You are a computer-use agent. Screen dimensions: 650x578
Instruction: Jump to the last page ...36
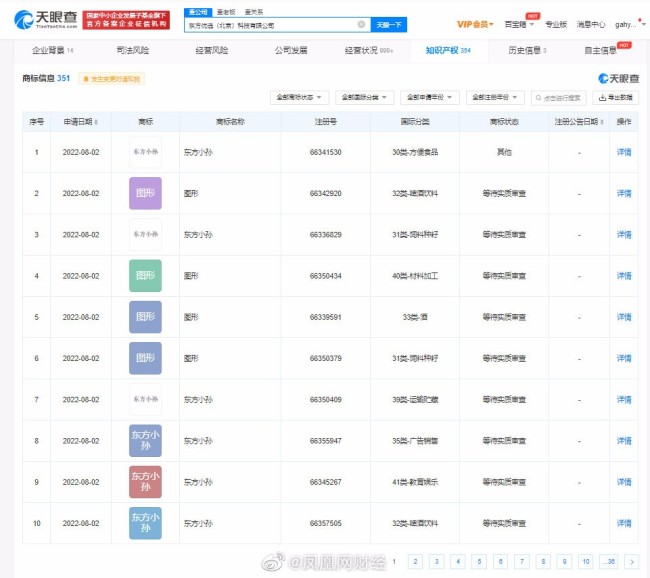pyautogui.click(x=609, y=562)
